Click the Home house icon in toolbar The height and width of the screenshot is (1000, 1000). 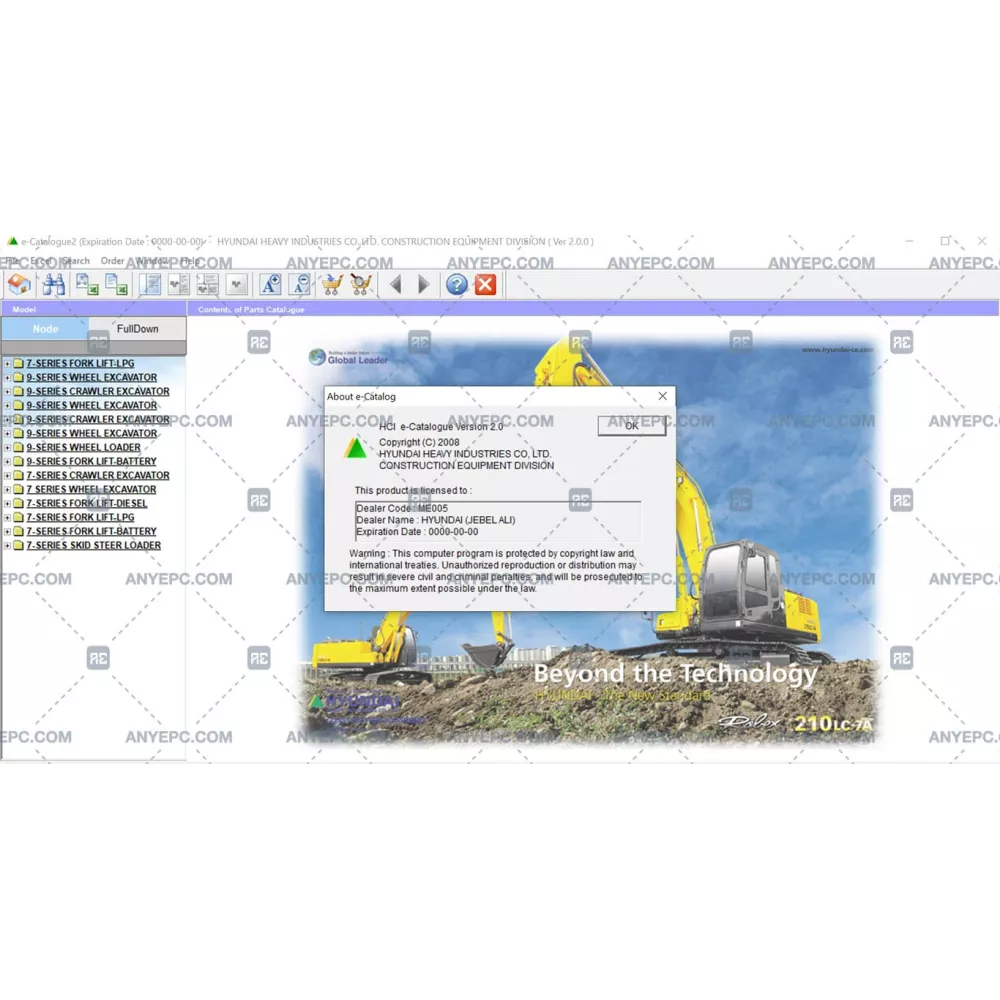(19, 285)
